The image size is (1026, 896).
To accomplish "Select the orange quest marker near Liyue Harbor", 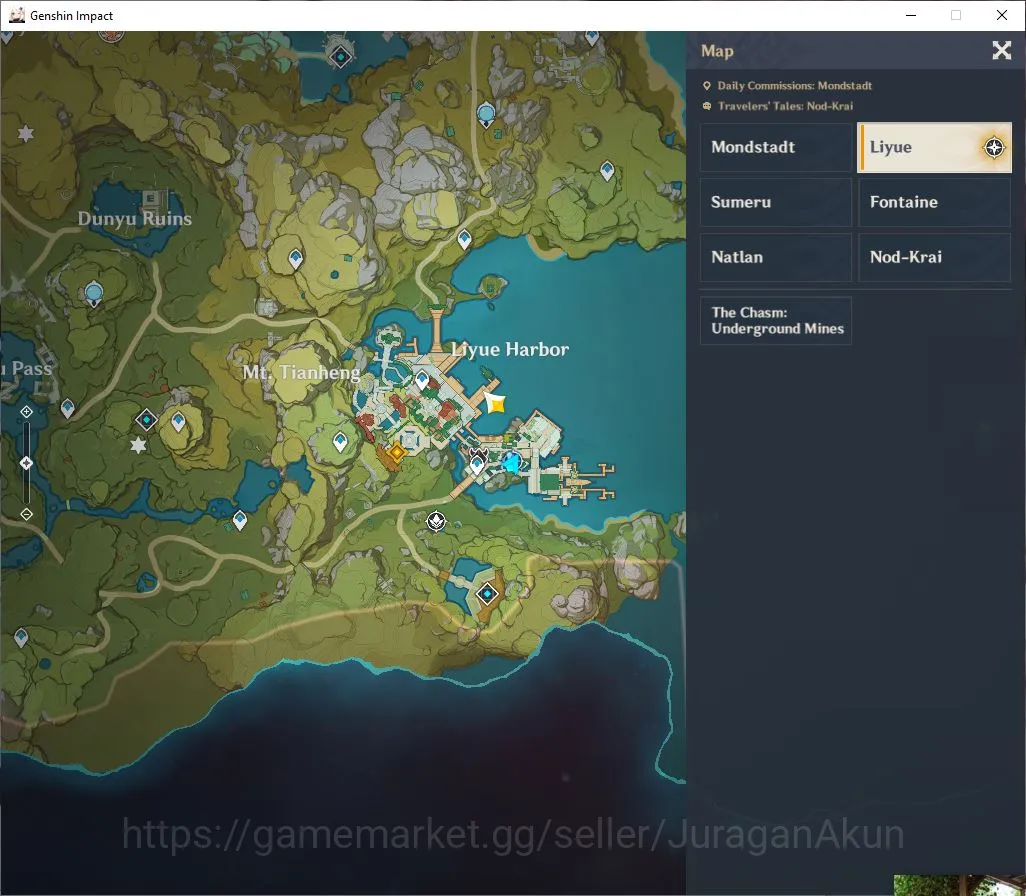I will tap(396, 452).
